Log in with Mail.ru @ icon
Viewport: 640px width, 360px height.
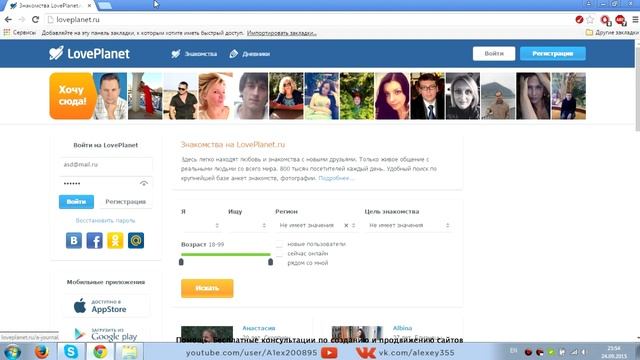tap(136, 240)
